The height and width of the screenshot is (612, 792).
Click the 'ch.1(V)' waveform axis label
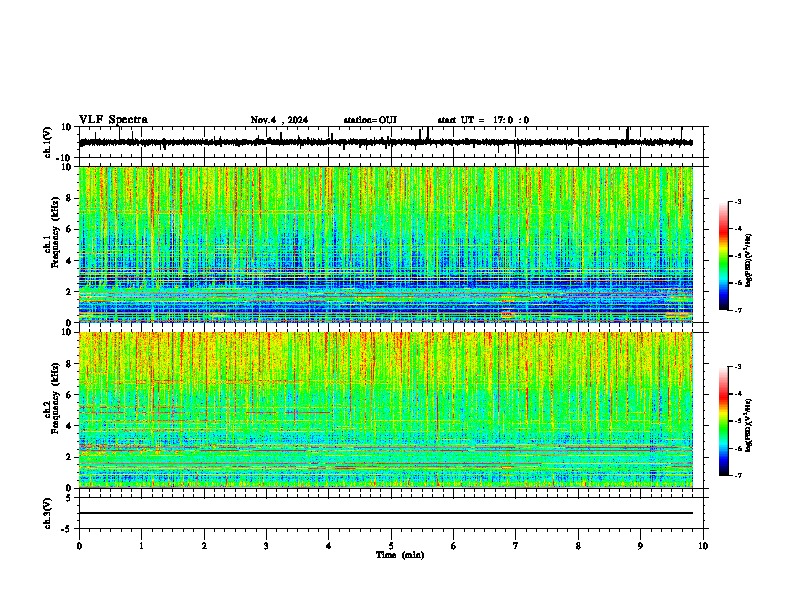47,142
